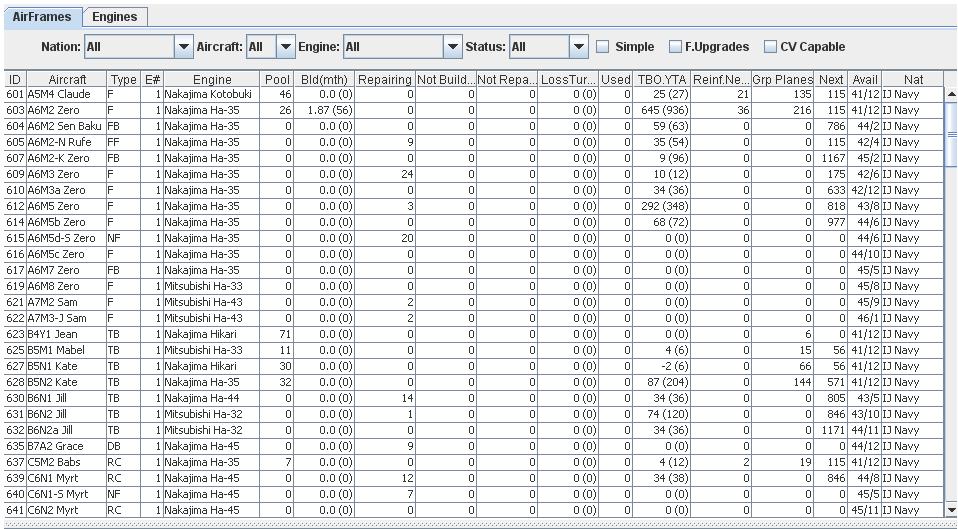Select the B5N1 Kate row
Viewport: 958px width, 529px height.
point(474,366)
